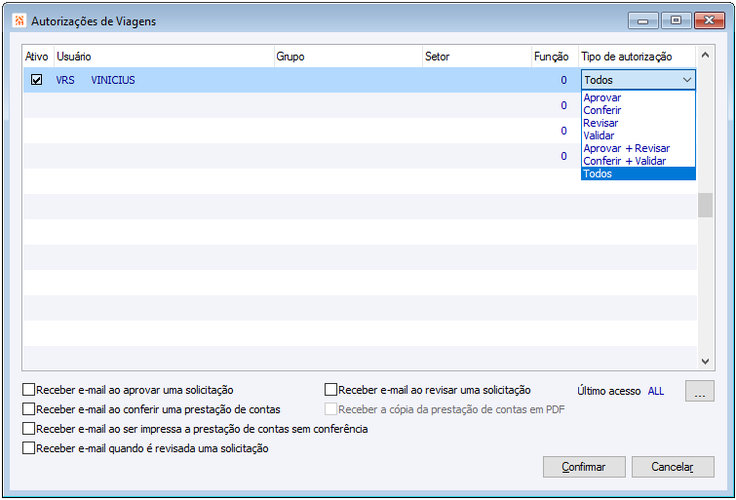Screen dimensions: 736x500
Task: Open Último acesso browse button (...)
Action: pos(699,391)
